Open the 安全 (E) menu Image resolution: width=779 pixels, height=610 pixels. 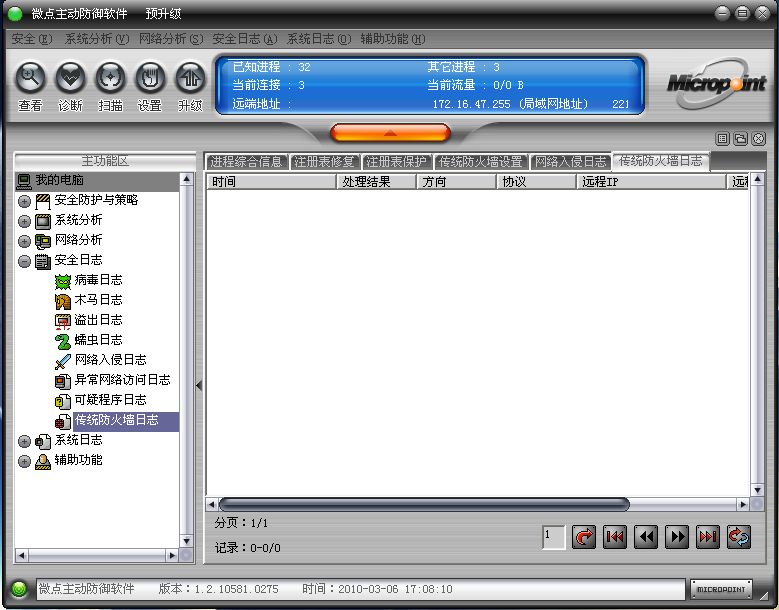point(31,39)
